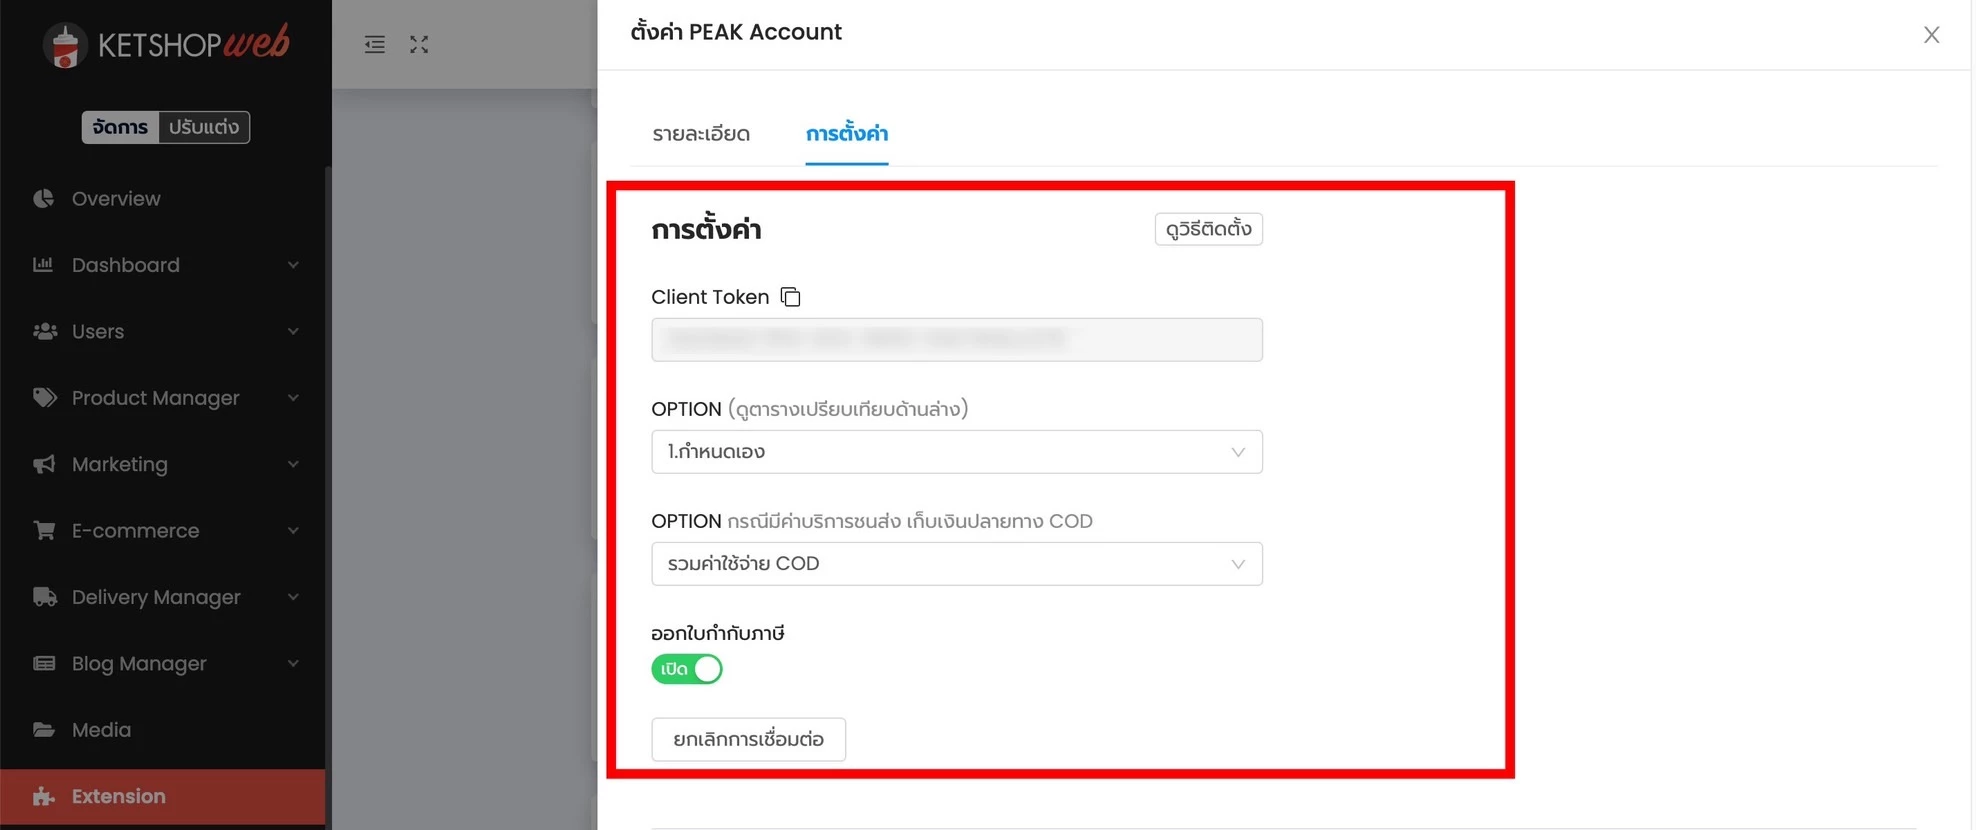This screenshot has height=830, width=1976.
Task: Click the Dashboard bar chart icon
Action: [43, 265]
